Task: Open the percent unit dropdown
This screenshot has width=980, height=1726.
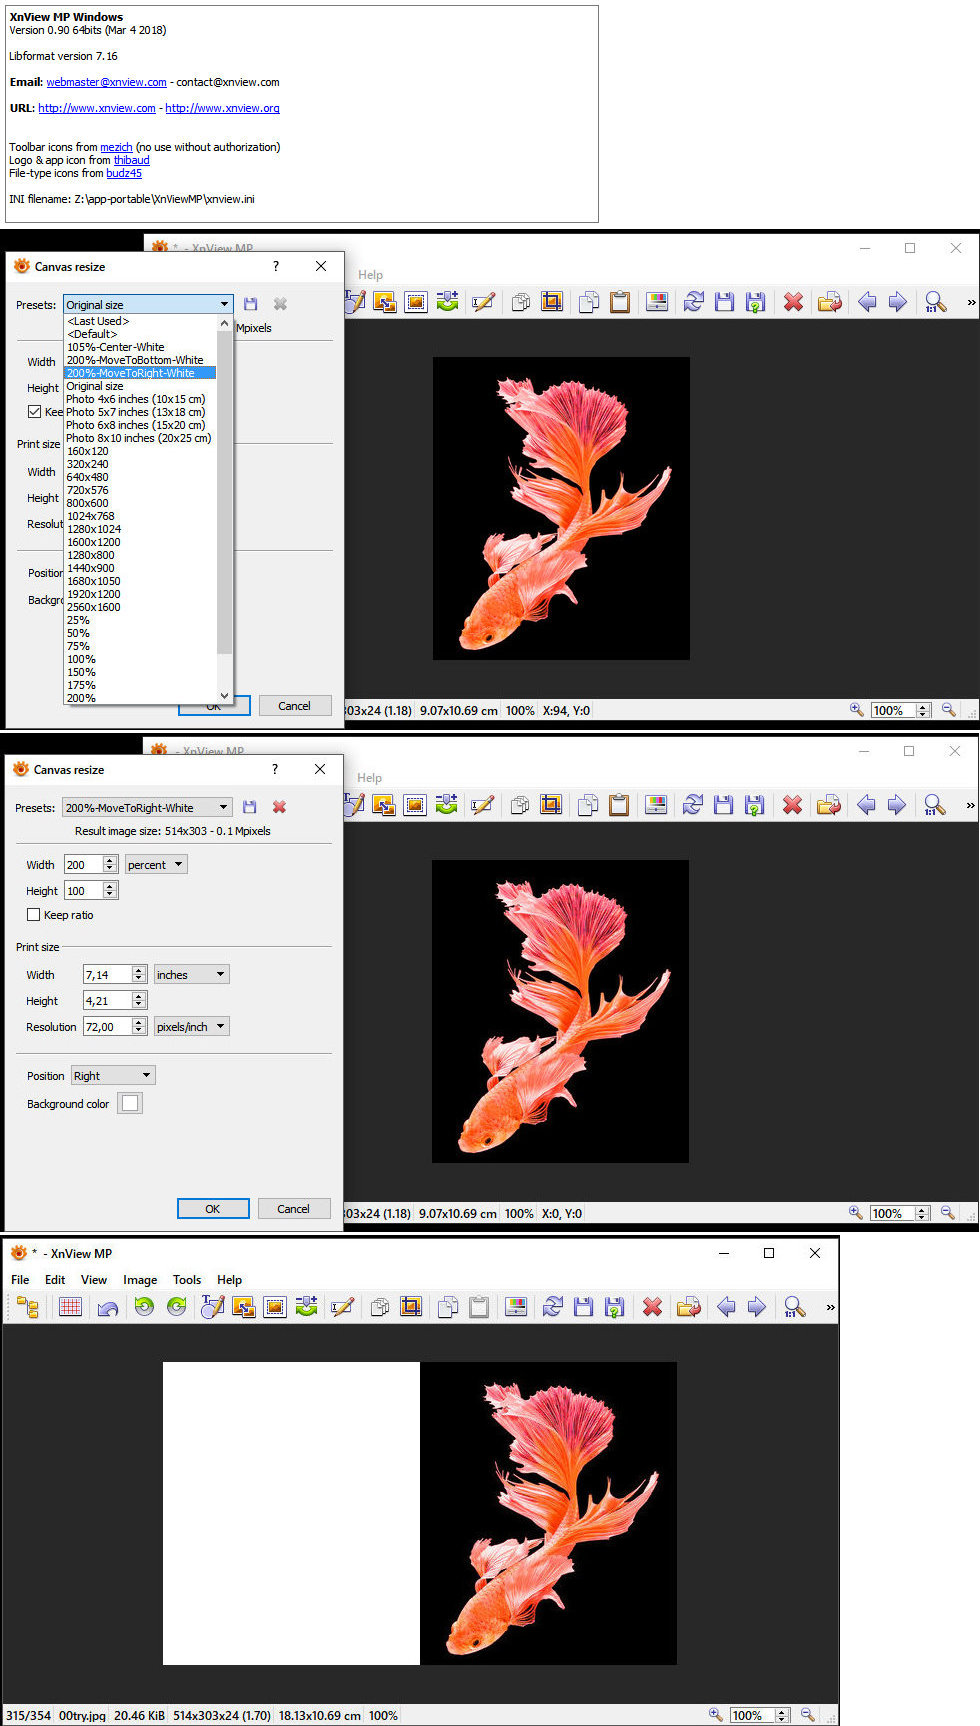Action: pyautogui.click(x=156, y=864)
